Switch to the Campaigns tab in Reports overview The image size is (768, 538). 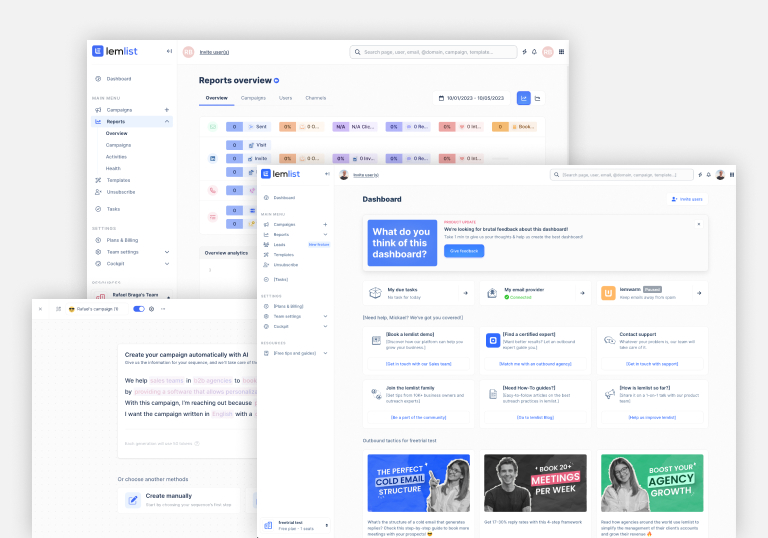pyautogui.click(x=253, y=98)
